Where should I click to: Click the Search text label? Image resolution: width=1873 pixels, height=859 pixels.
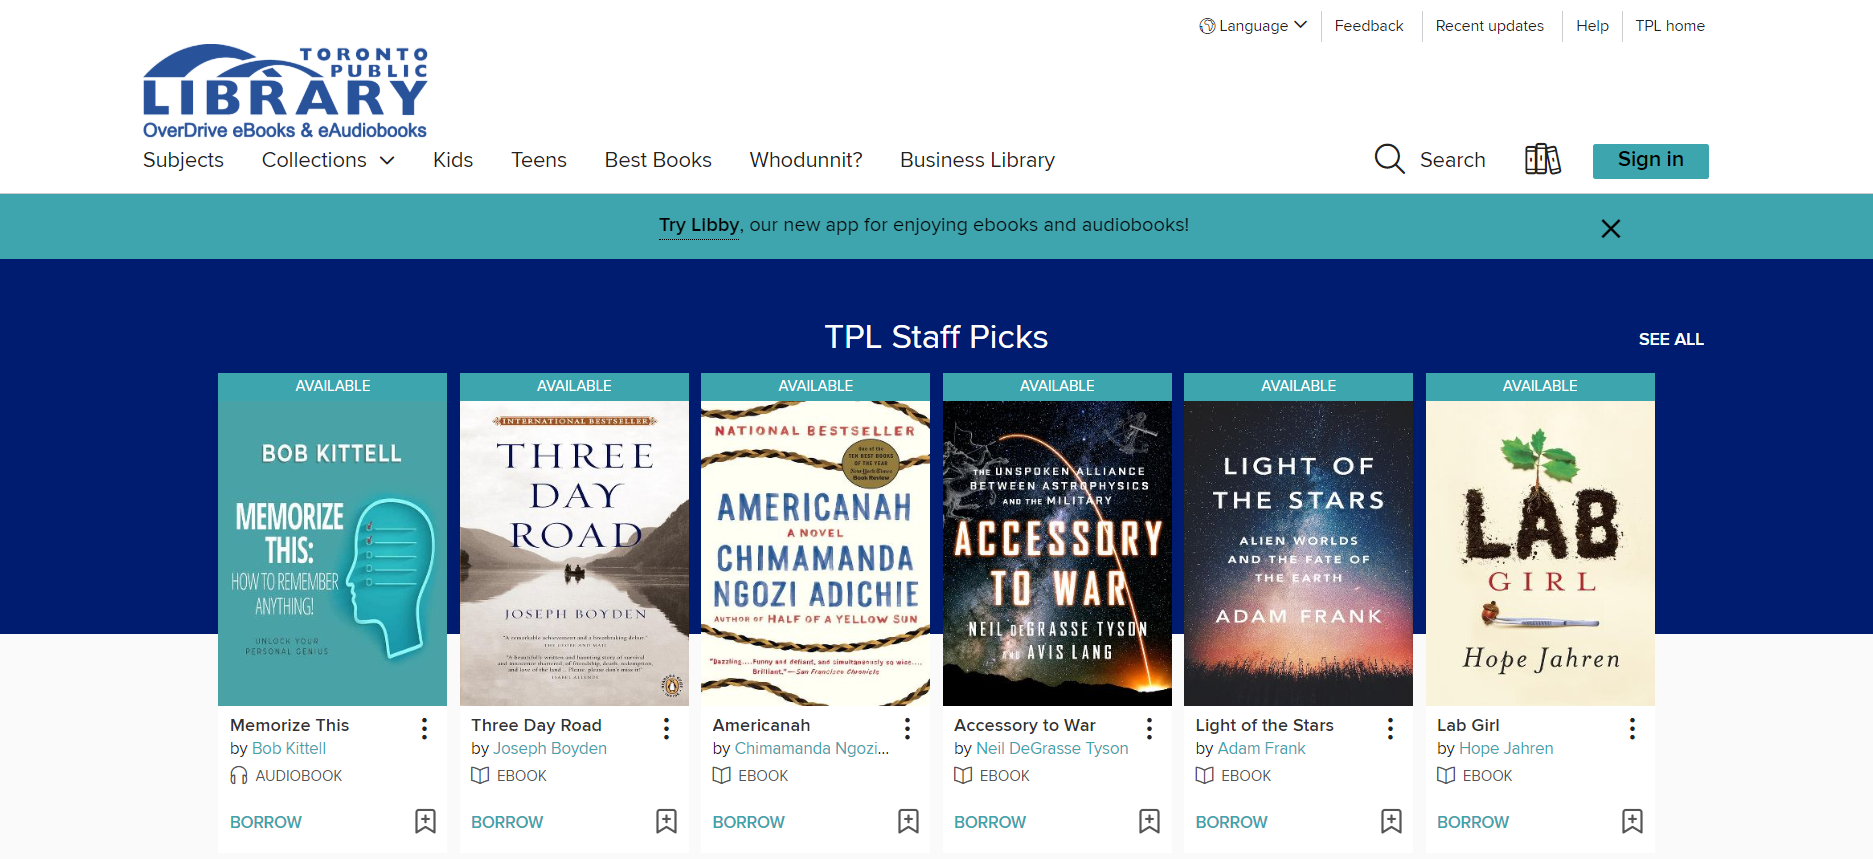click(x=1452, y=160)
